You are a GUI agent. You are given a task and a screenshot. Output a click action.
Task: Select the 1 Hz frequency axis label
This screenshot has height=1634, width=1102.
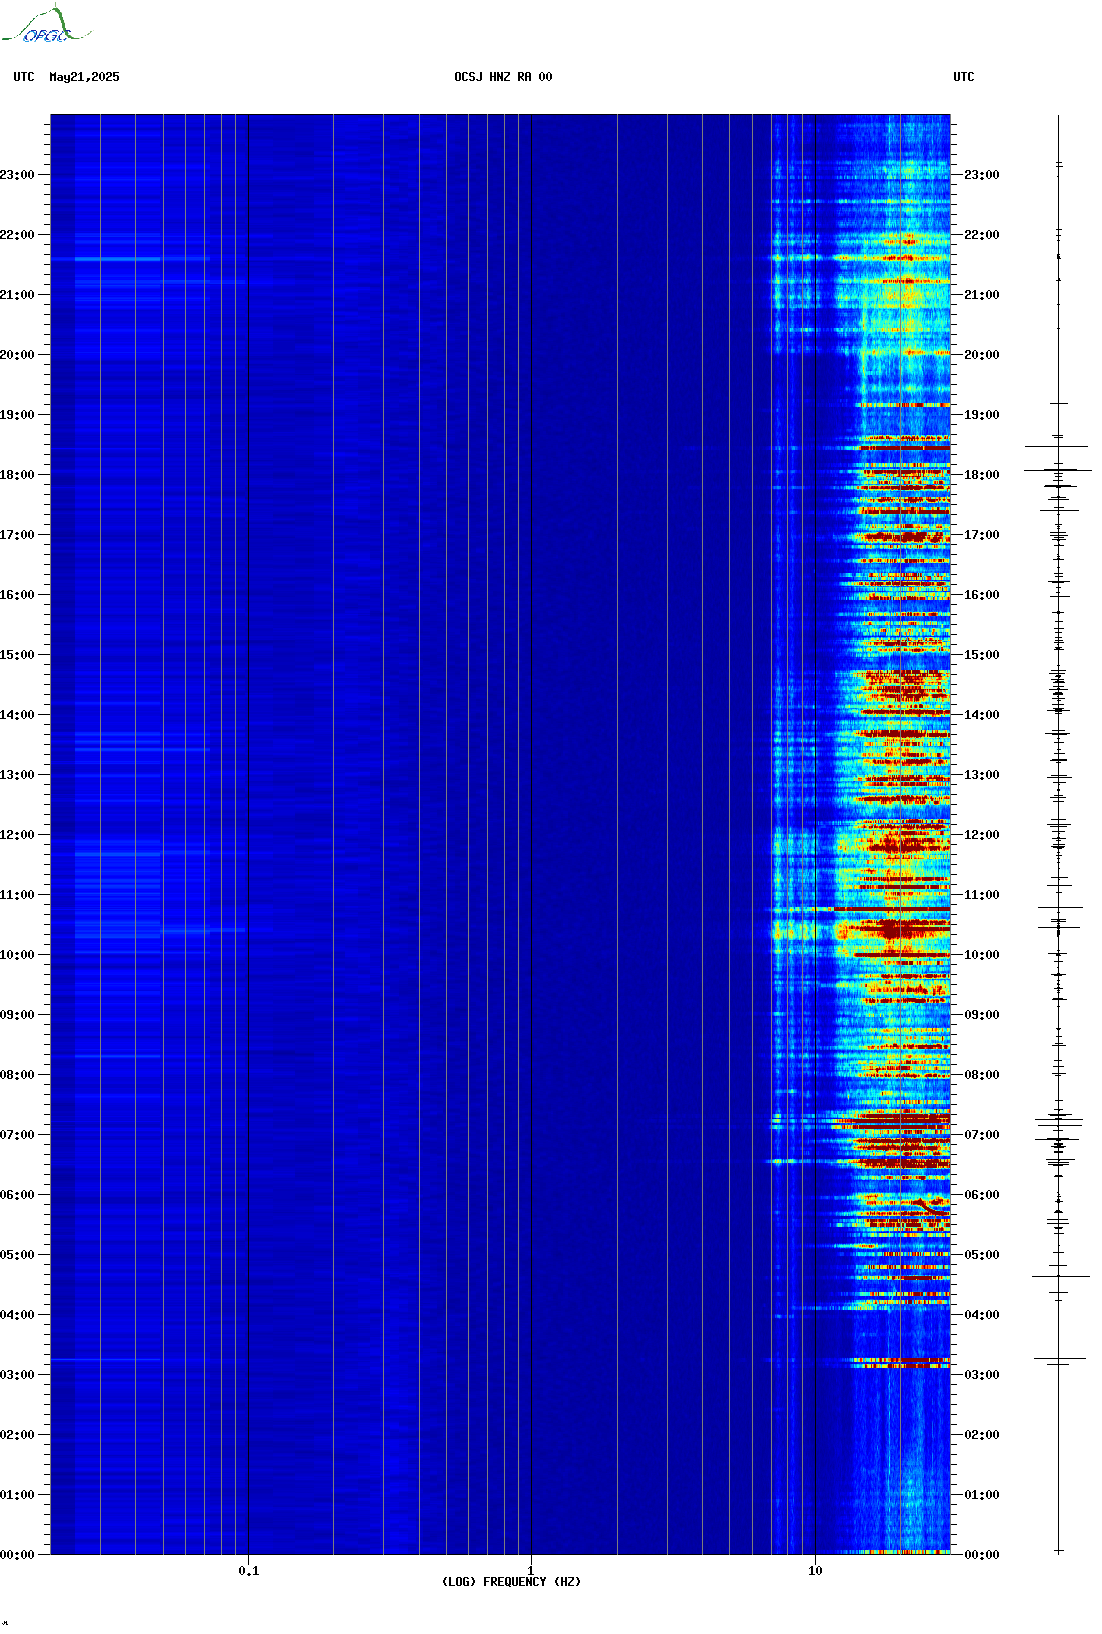click(x=531, y=1571)
